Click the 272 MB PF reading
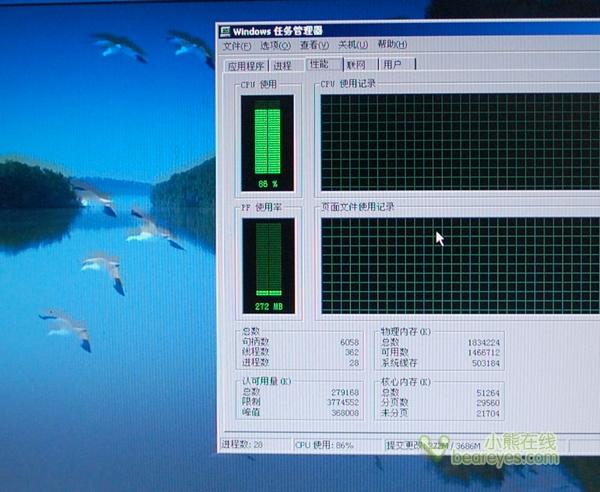Image resolution: width=600 pixels, height=492 pixels. 269,306
